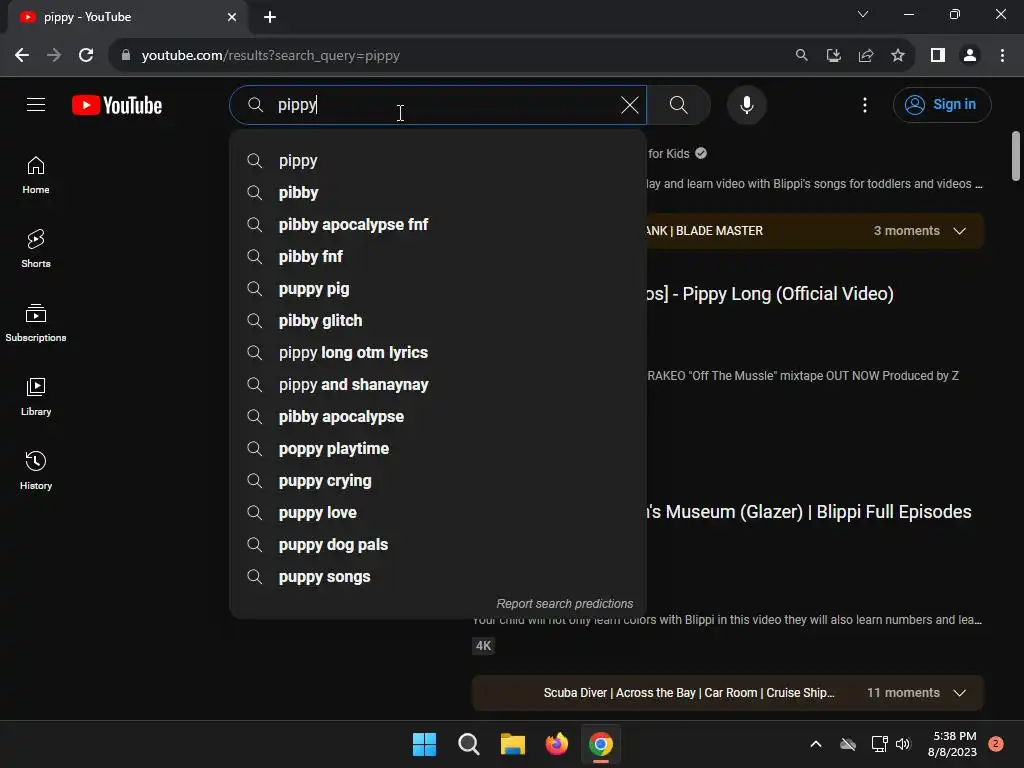Open Home in the sidebar
1024x768 pixels.
[36, 175]
